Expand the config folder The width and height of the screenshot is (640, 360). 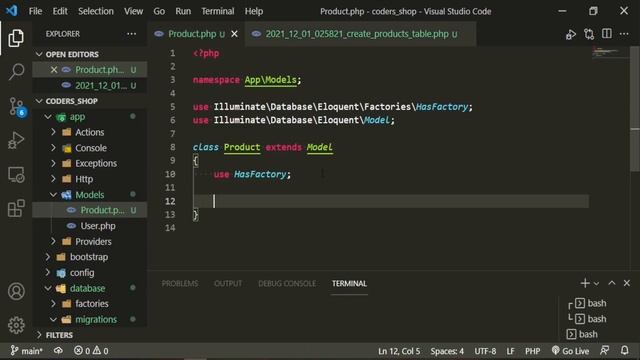coord(48,272)
